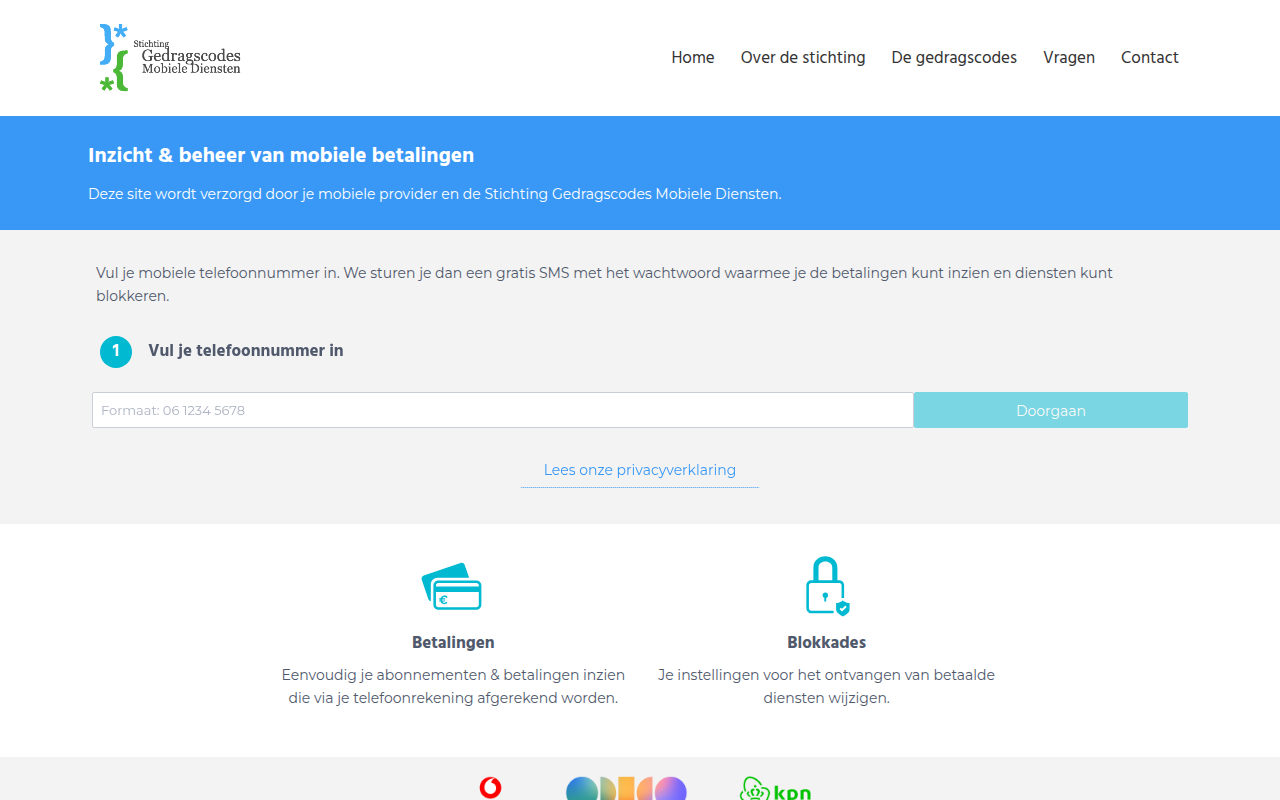
Task: Click the 'Deze site wordt verzorgd' banner subtitle
Action: [435, 194]
